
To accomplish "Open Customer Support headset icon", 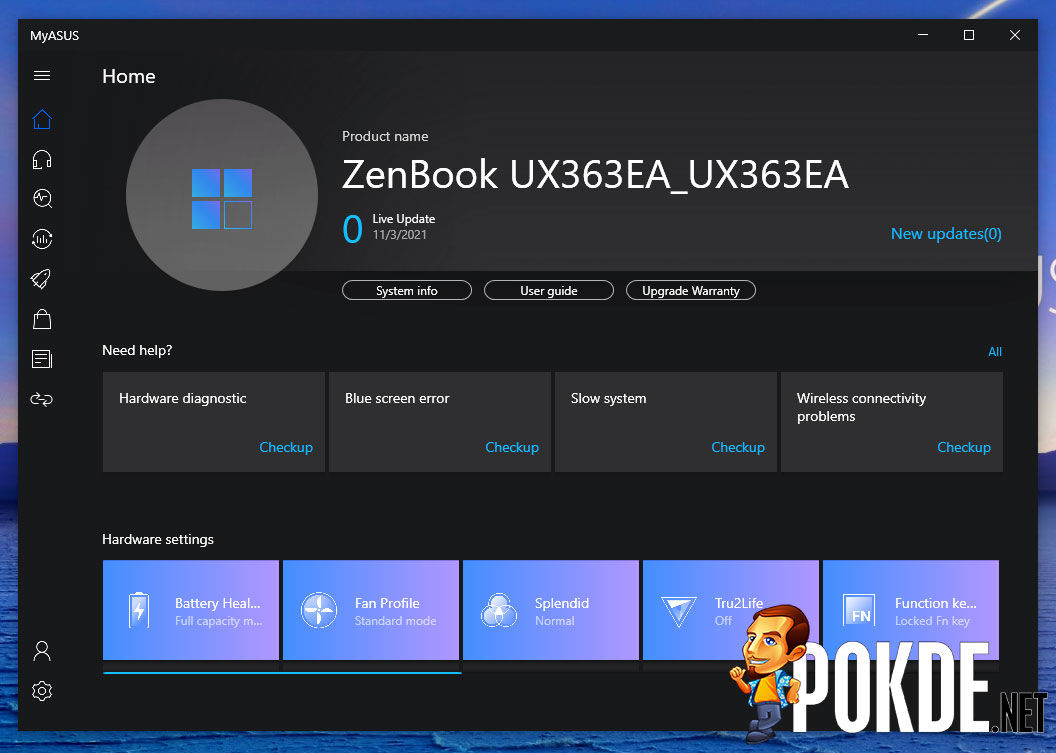I will click(42, 159).
